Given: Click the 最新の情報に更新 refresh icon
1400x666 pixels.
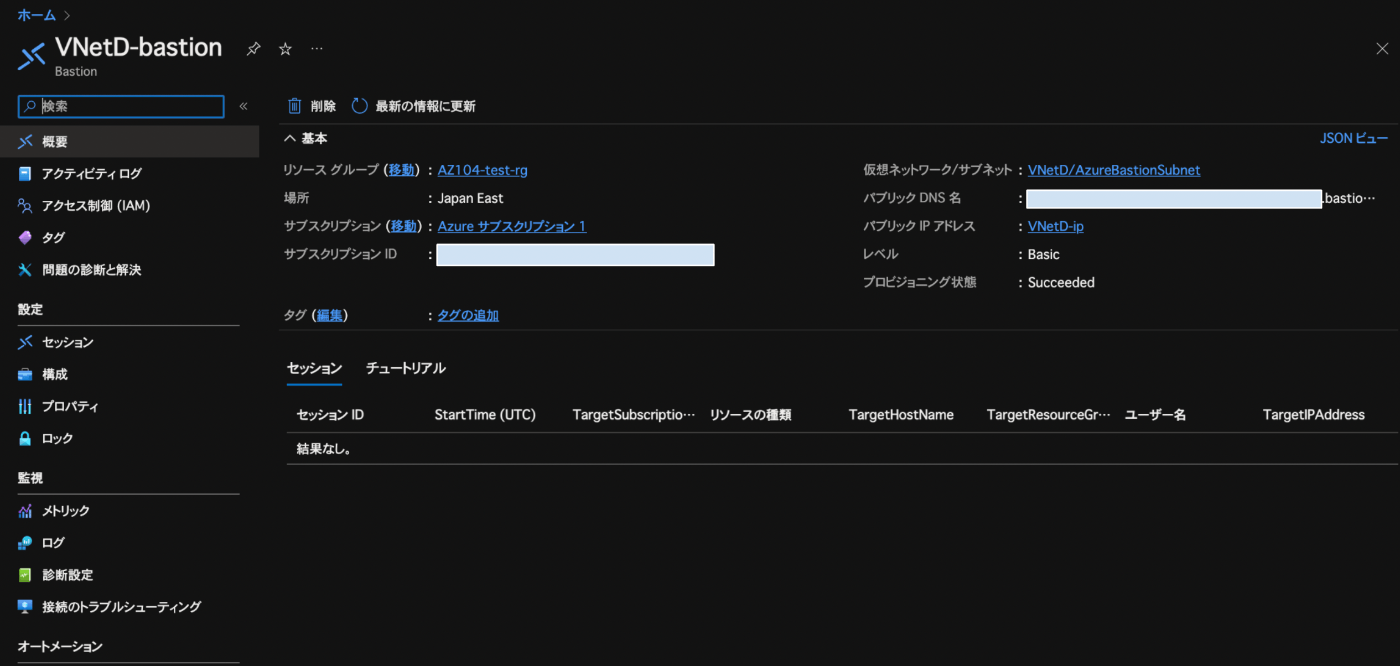Looking at the screenshot, I should click(x=360, y=106).
